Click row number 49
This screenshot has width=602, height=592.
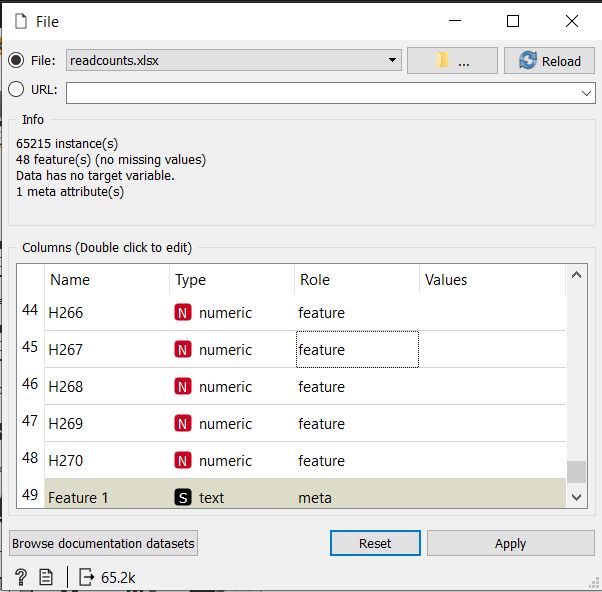[30, 494]
